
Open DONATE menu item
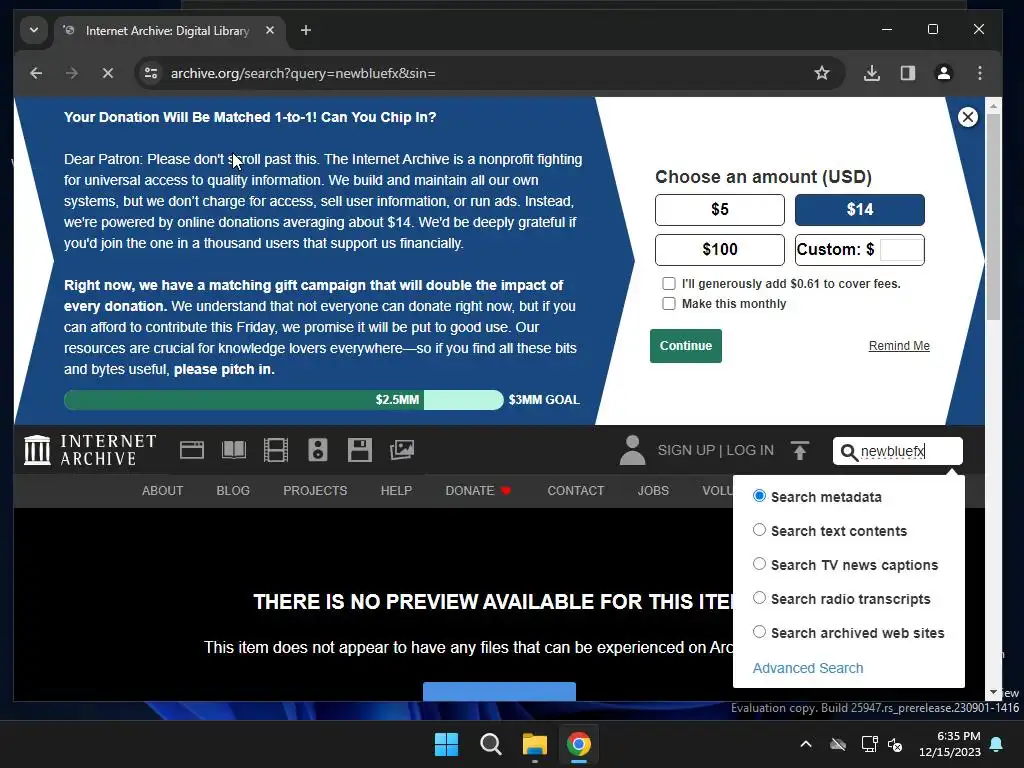[478, 490]
